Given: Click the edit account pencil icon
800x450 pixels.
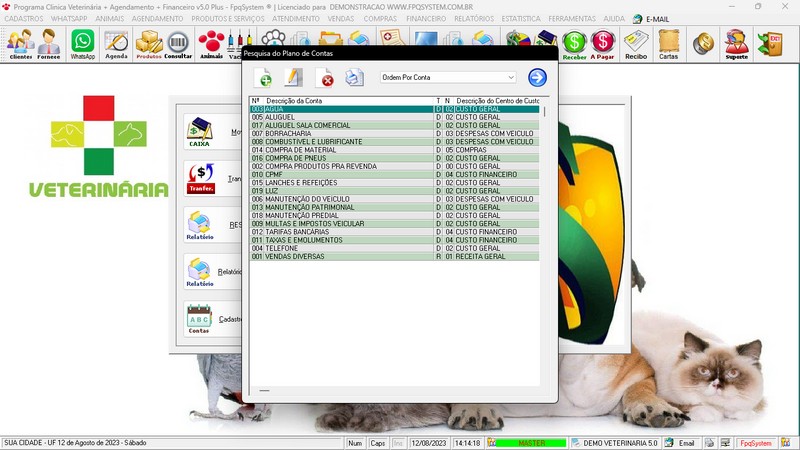Looking at the screenshot, I should pyautogui.click(x=293, y=78).
